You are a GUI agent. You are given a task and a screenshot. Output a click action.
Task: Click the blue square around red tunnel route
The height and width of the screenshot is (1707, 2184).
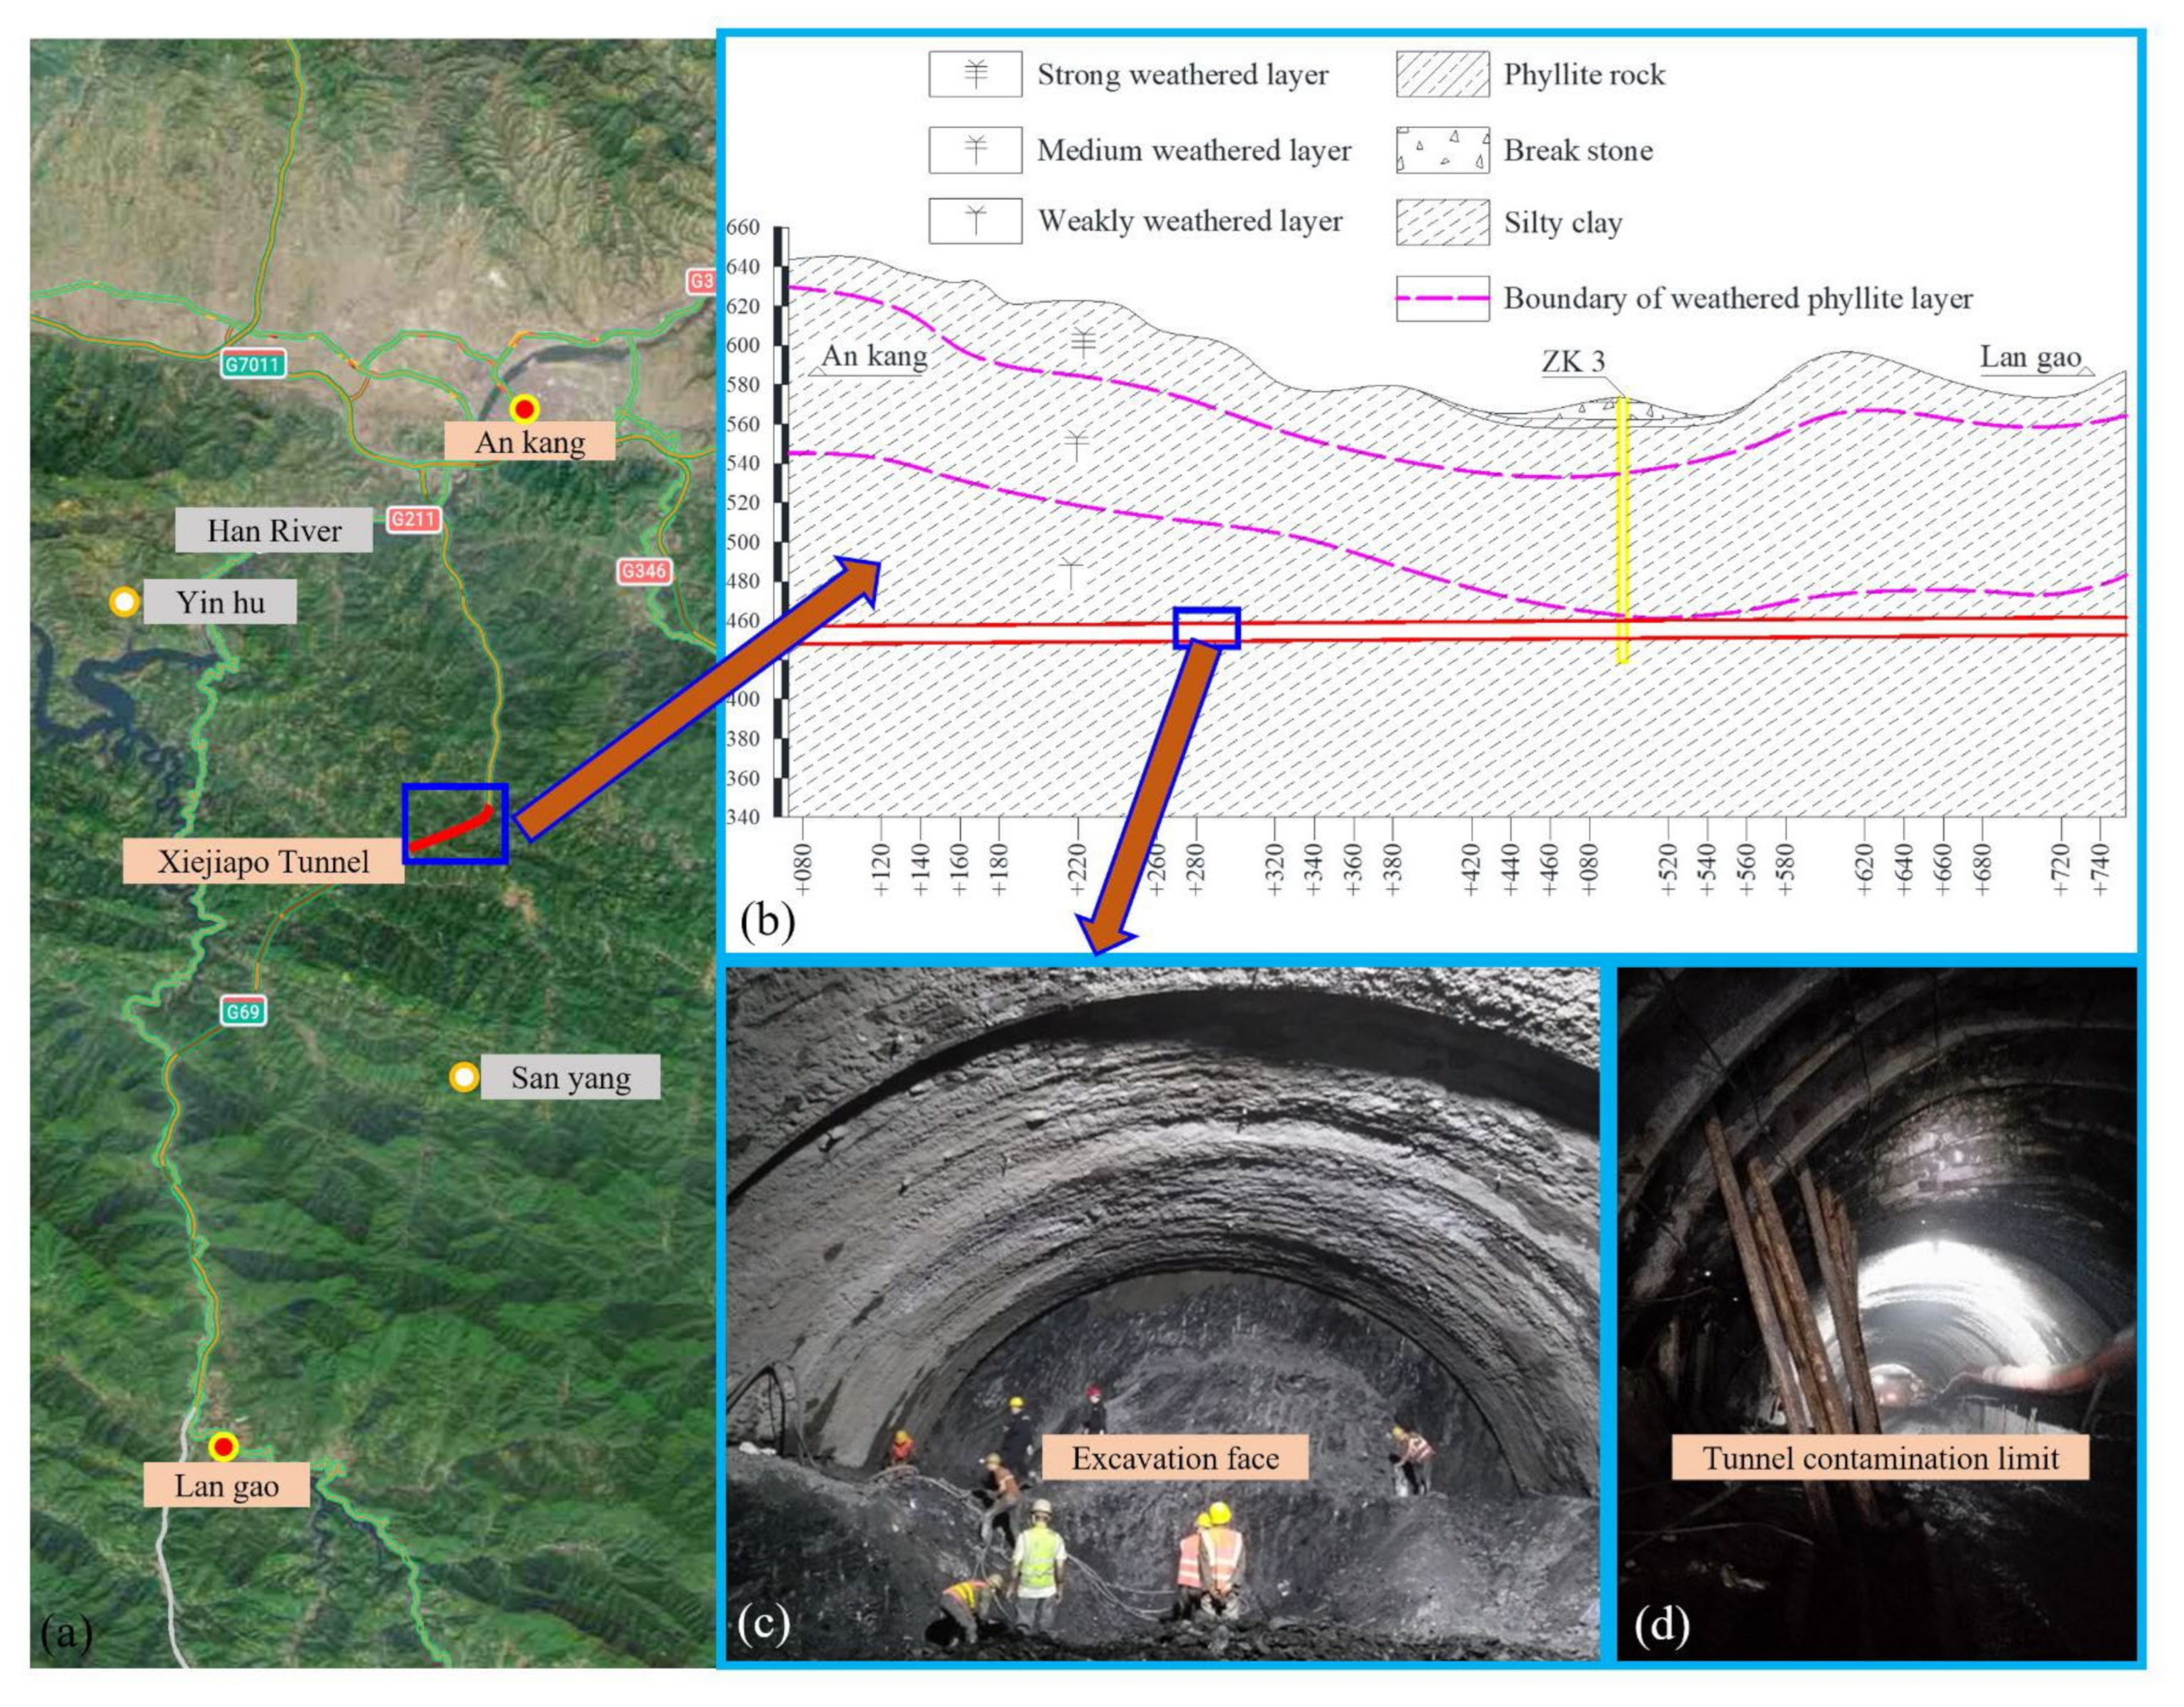[455, 824]
